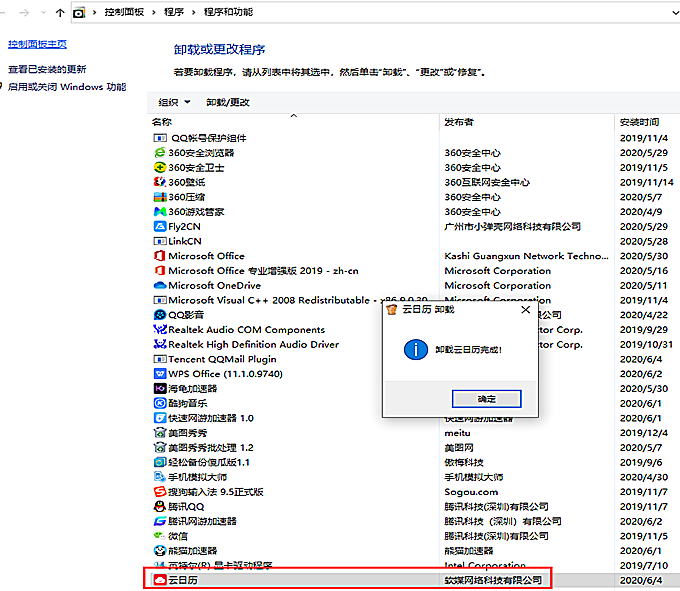The image size is (680, 591).
Task: Click the publisher Sogou.com cell
Action: 471,492
